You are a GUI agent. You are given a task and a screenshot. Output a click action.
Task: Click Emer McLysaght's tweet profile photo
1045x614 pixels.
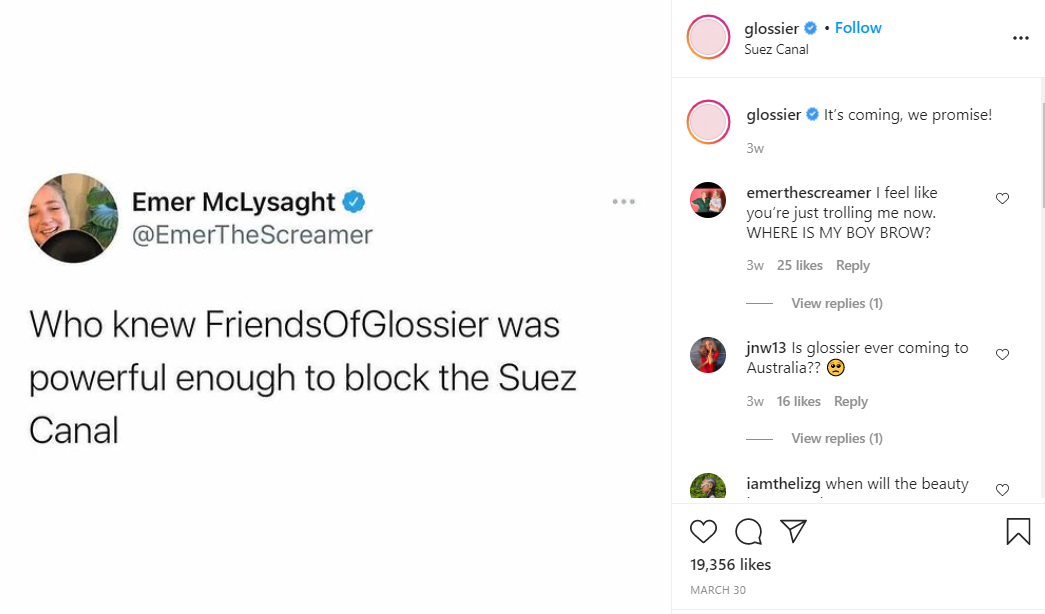tap(74, 218)
